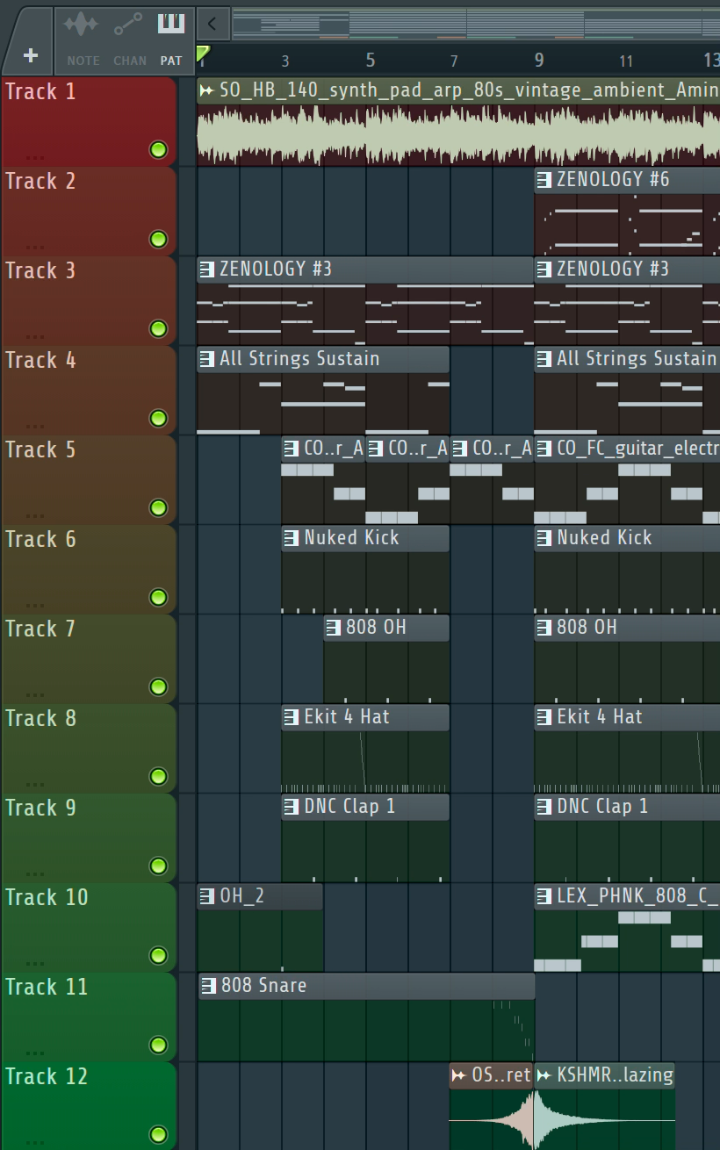Viewport: 720px width, 1150px height.
Task: Click the OS..ret audio clip icon
Action: (x=459, y=1075)
